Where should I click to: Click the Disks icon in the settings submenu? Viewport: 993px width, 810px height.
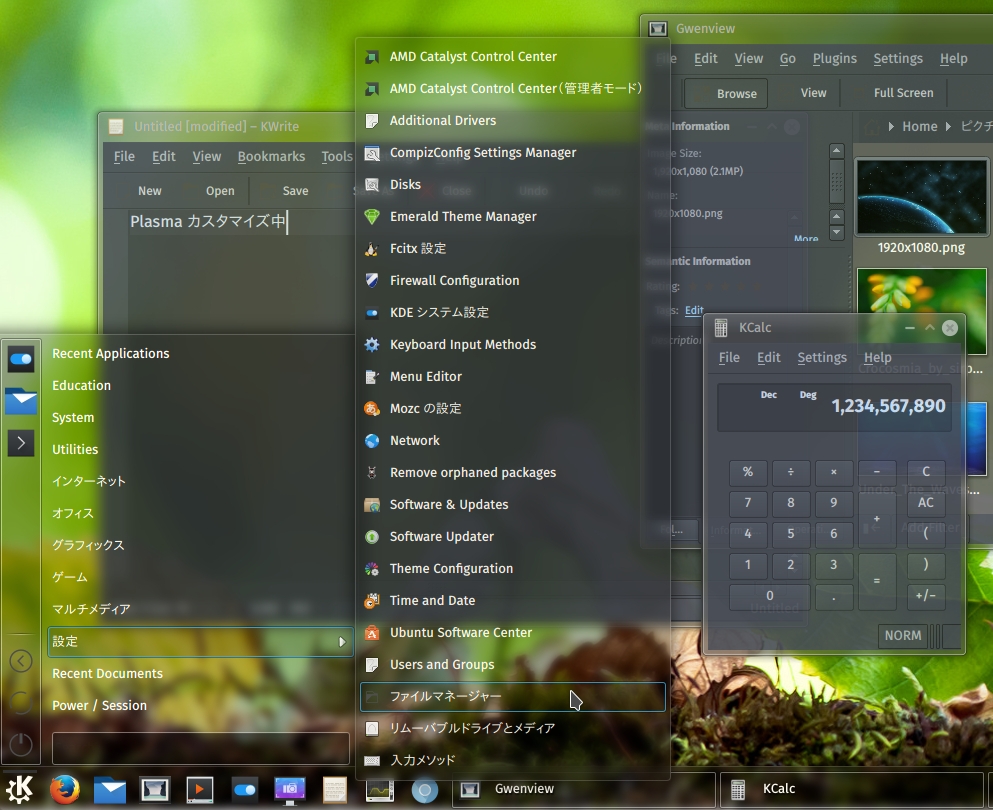point(372,185)
